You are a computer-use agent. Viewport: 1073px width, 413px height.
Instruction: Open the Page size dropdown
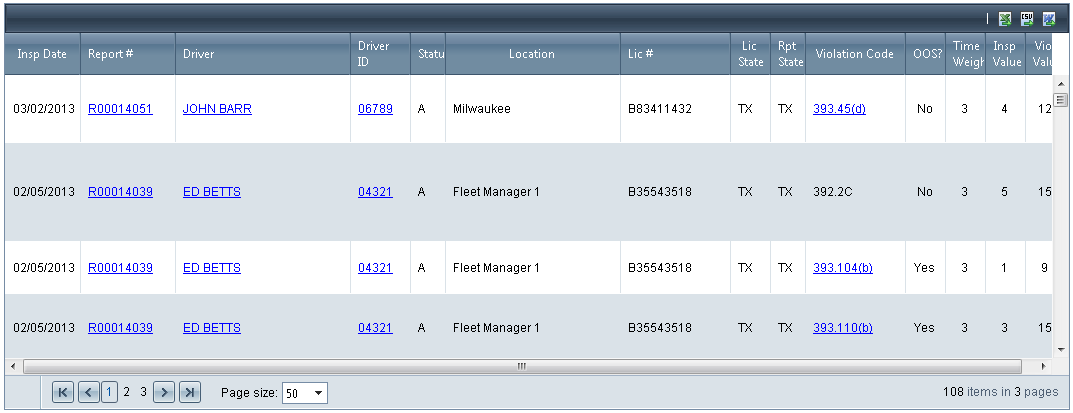pyautogui.click(x=318, y=393)
